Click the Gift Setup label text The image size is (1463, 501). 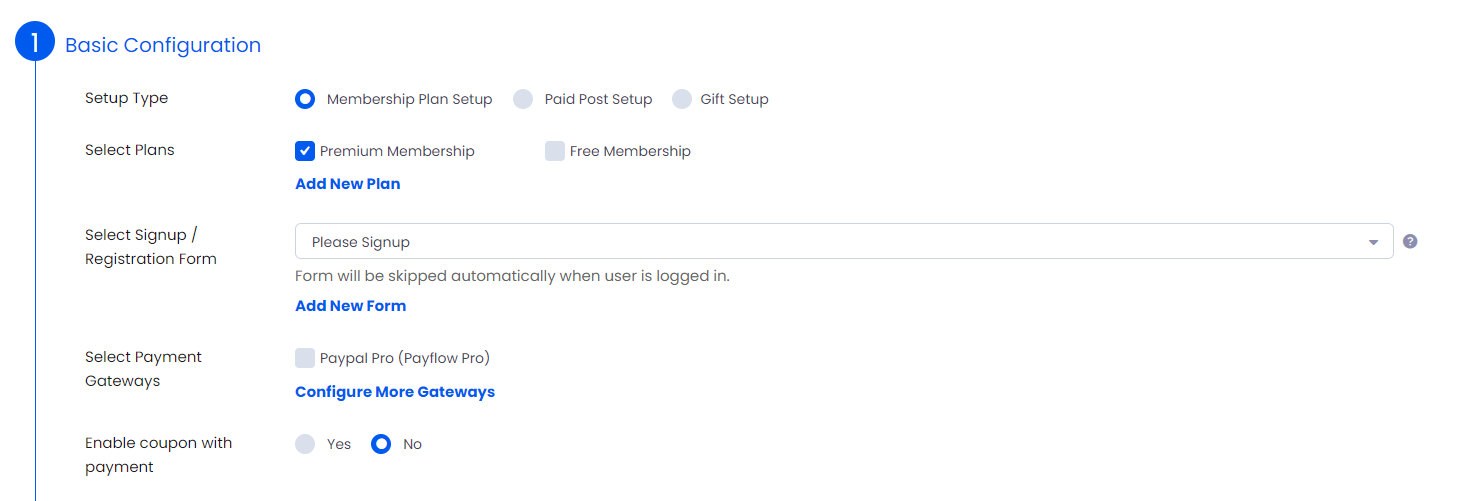pyautogui.click(x=734, y=99)
